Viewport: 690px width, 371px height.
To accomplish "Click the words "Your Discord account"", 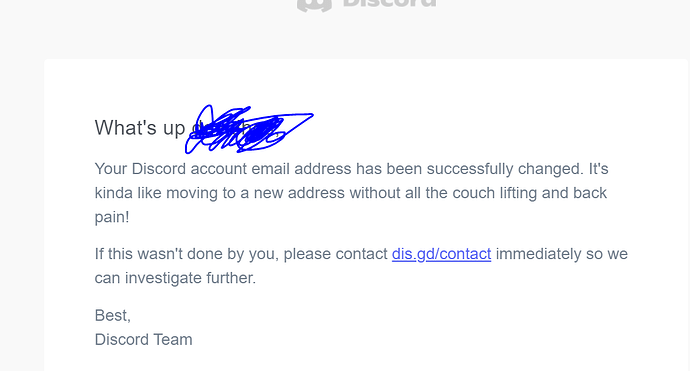I will [x=171, y=169].
